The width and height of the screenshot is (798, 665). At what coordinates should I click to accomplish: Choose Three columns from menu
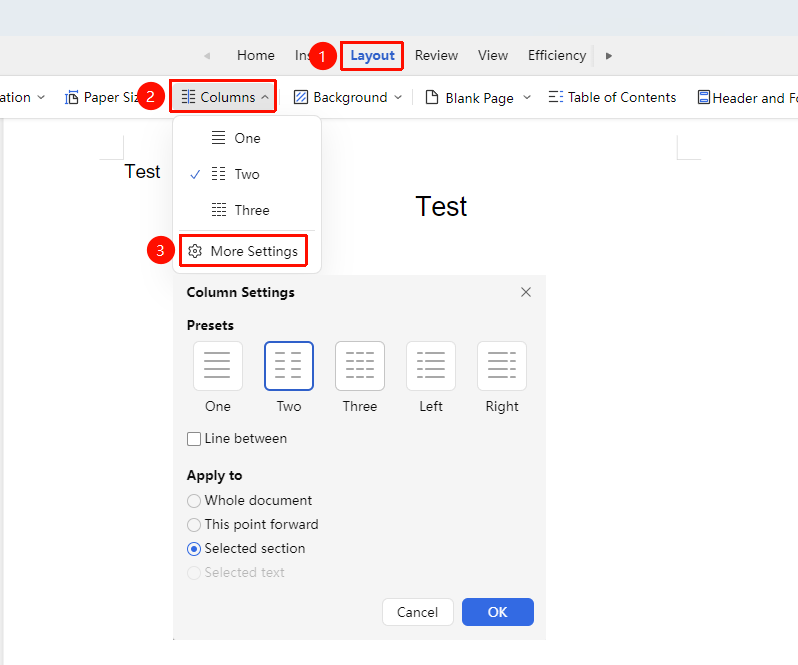click(x=247, y=210)
